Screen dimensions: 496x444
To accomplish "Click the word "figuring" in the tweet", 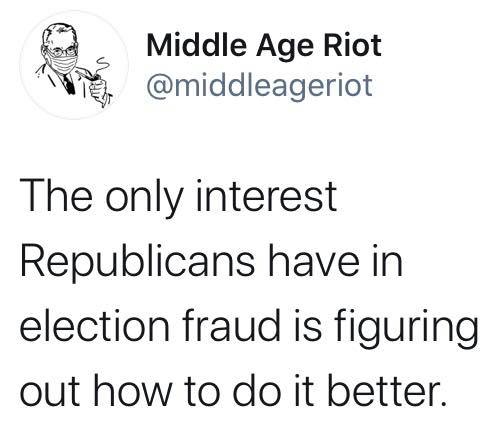I will point(406,329).
